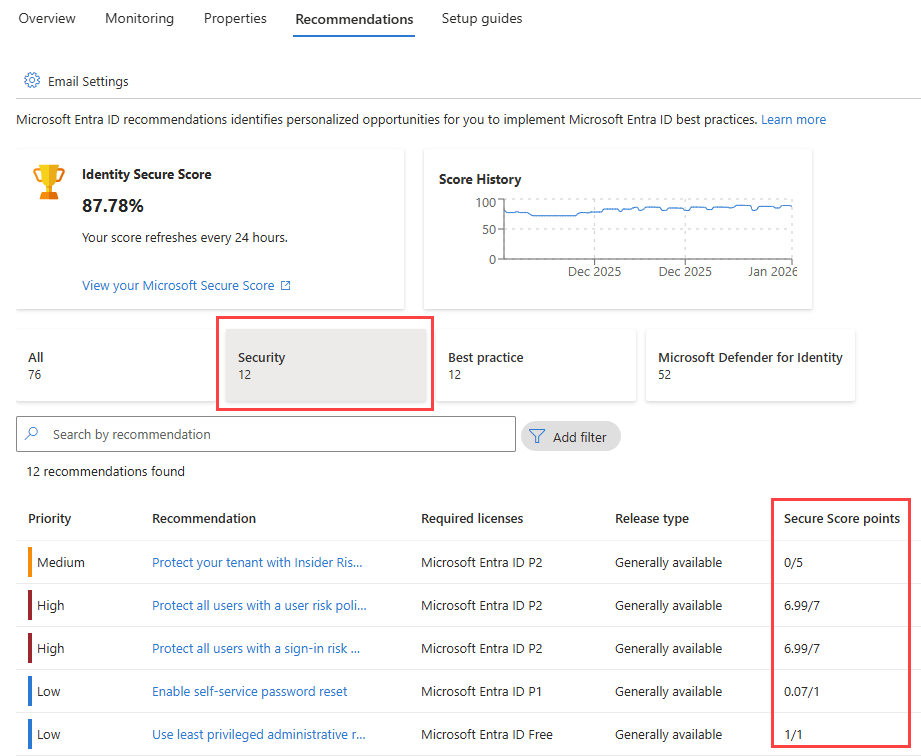
Task: Click the Add filter button
Action: (x=570, y=436)
